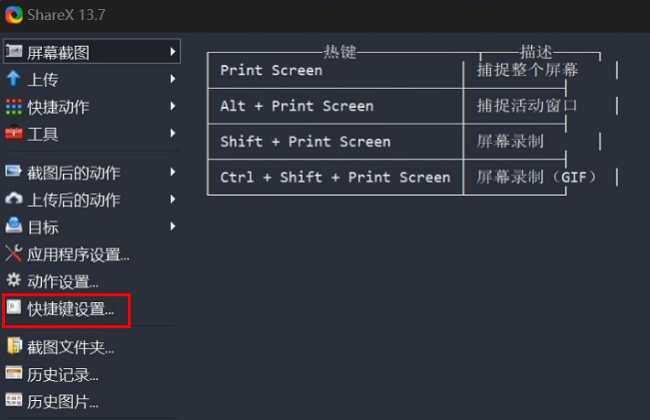The width and height of the screenshot is (650, 420).
Task: Expand the 屏幕截图 submenu arrow
Action: [173, 51]
